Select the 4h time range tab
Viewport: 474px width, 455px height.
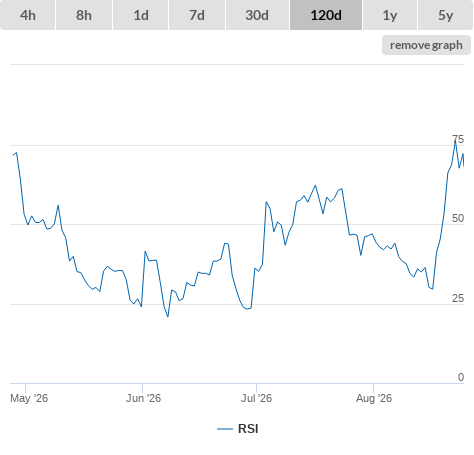pos(28,15)
